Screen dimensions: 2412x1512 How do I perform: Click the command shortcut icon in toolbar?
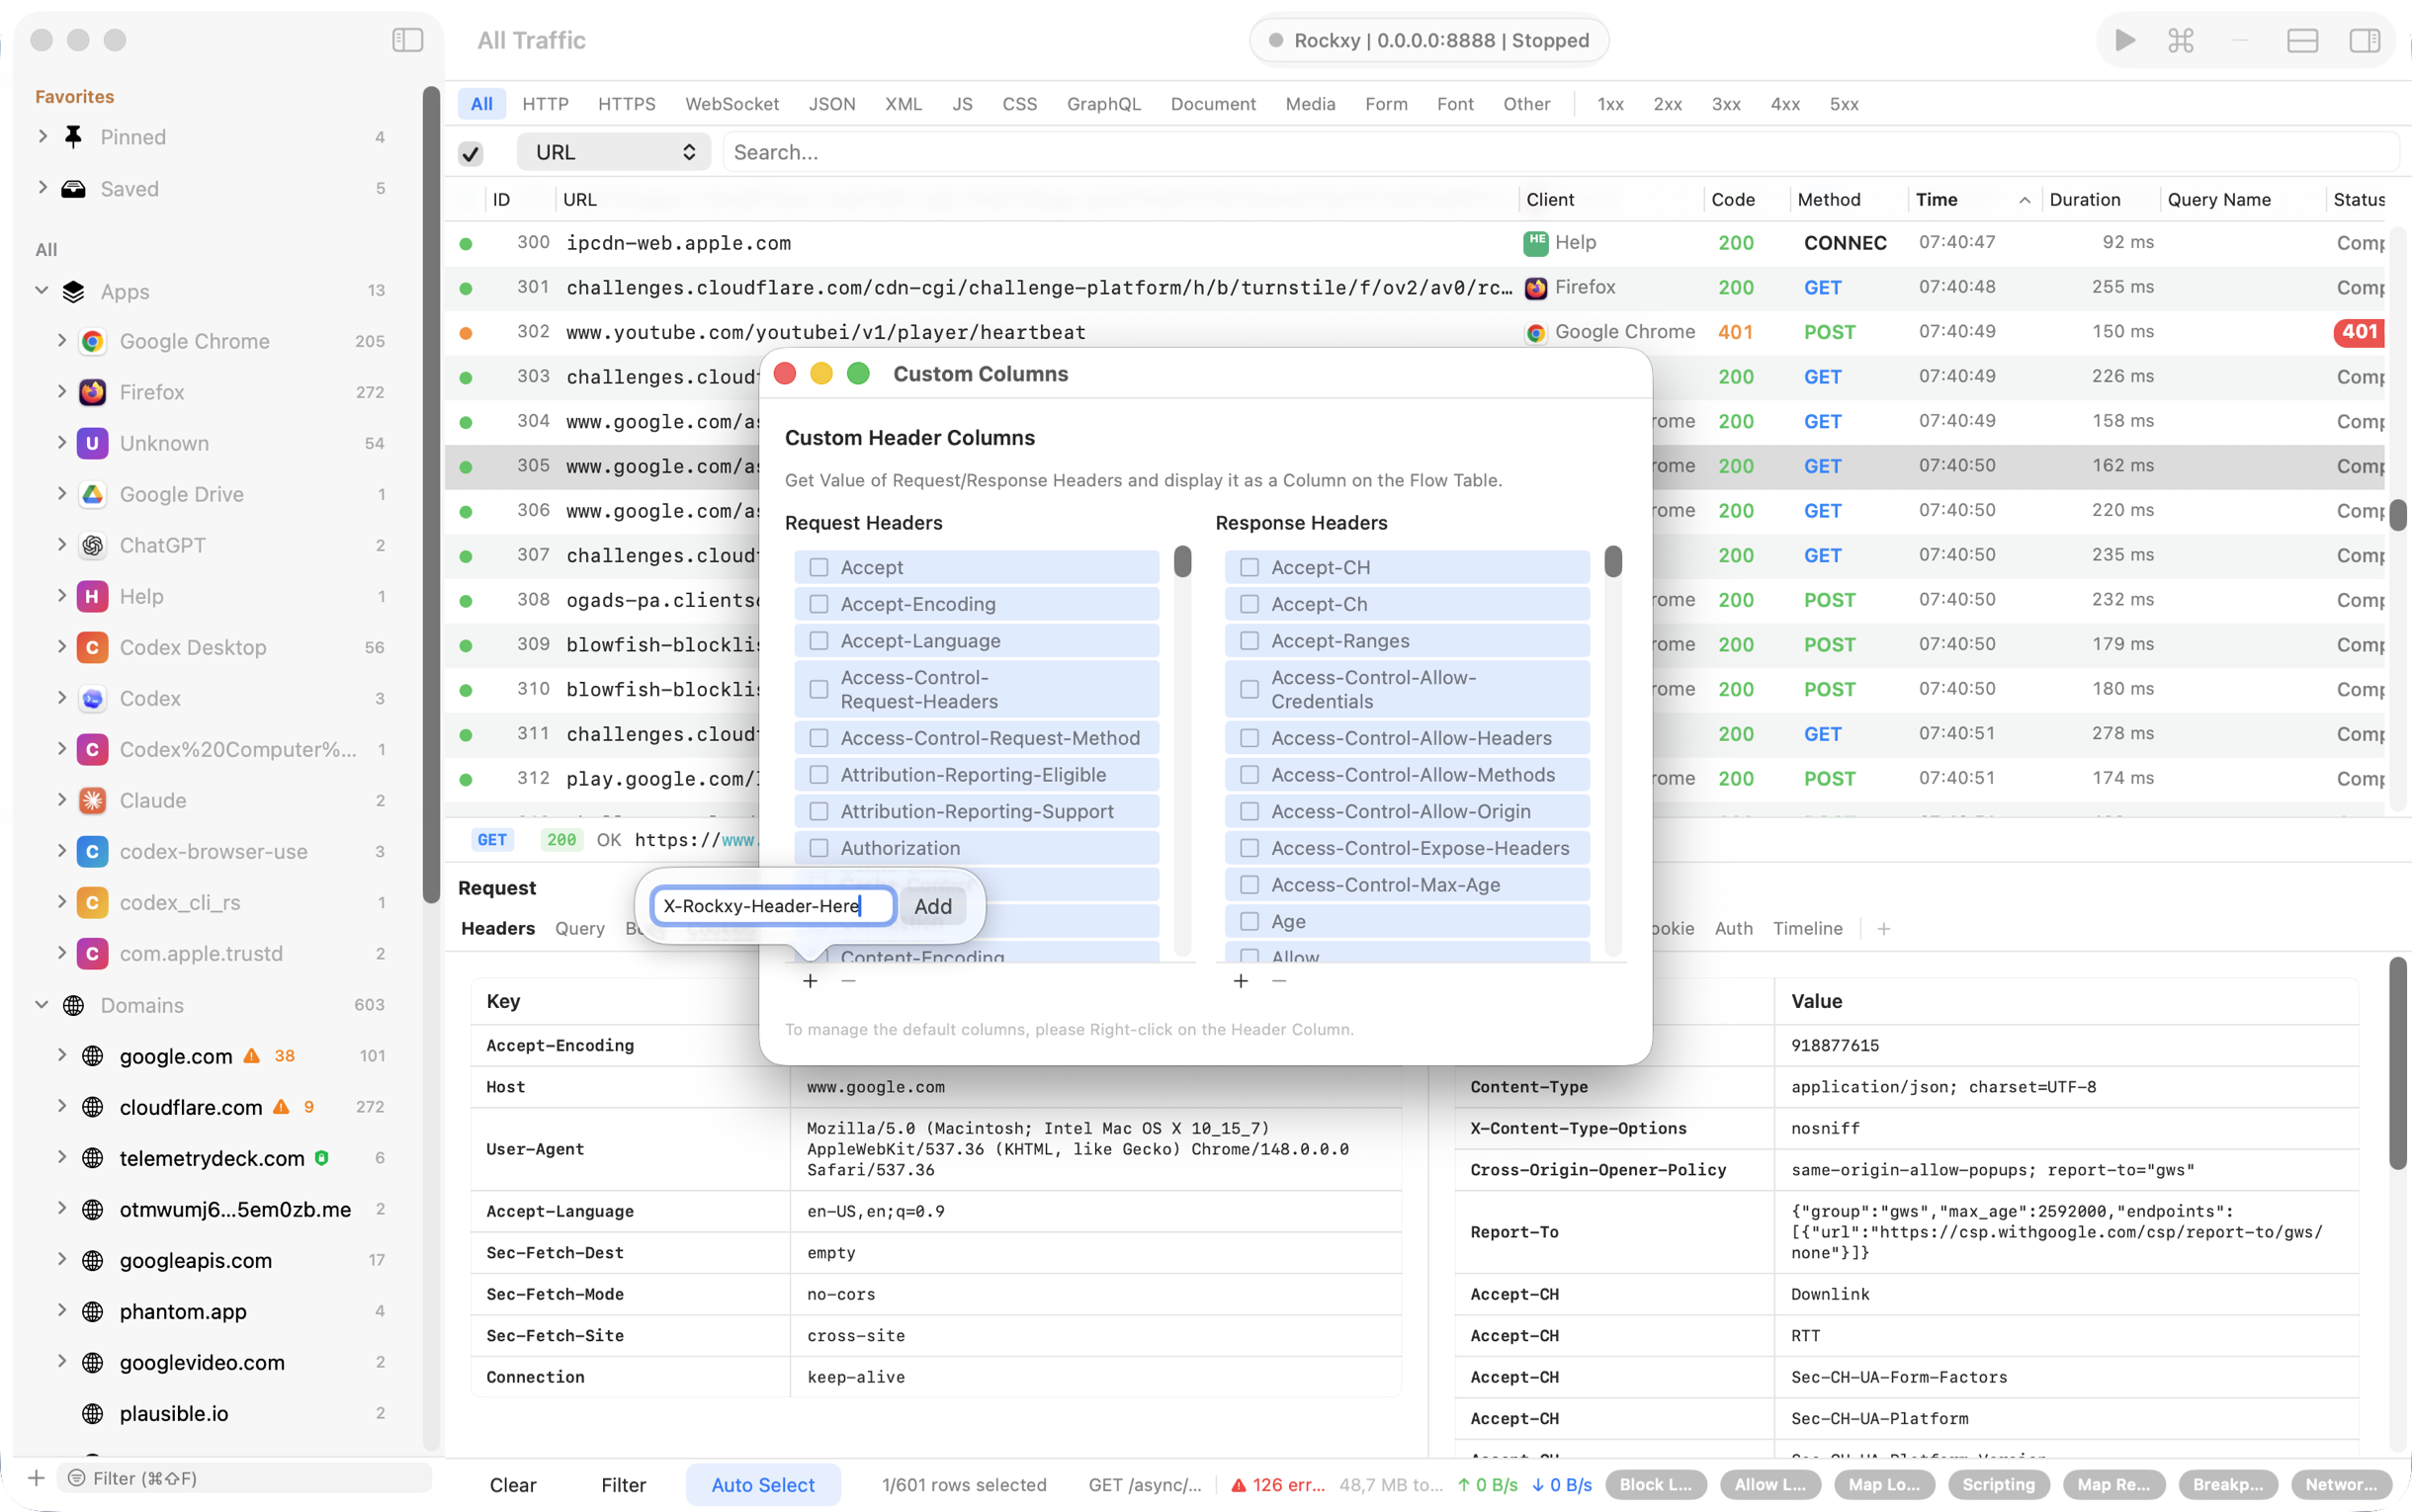pyautogui.click(x=2181, y=40)
